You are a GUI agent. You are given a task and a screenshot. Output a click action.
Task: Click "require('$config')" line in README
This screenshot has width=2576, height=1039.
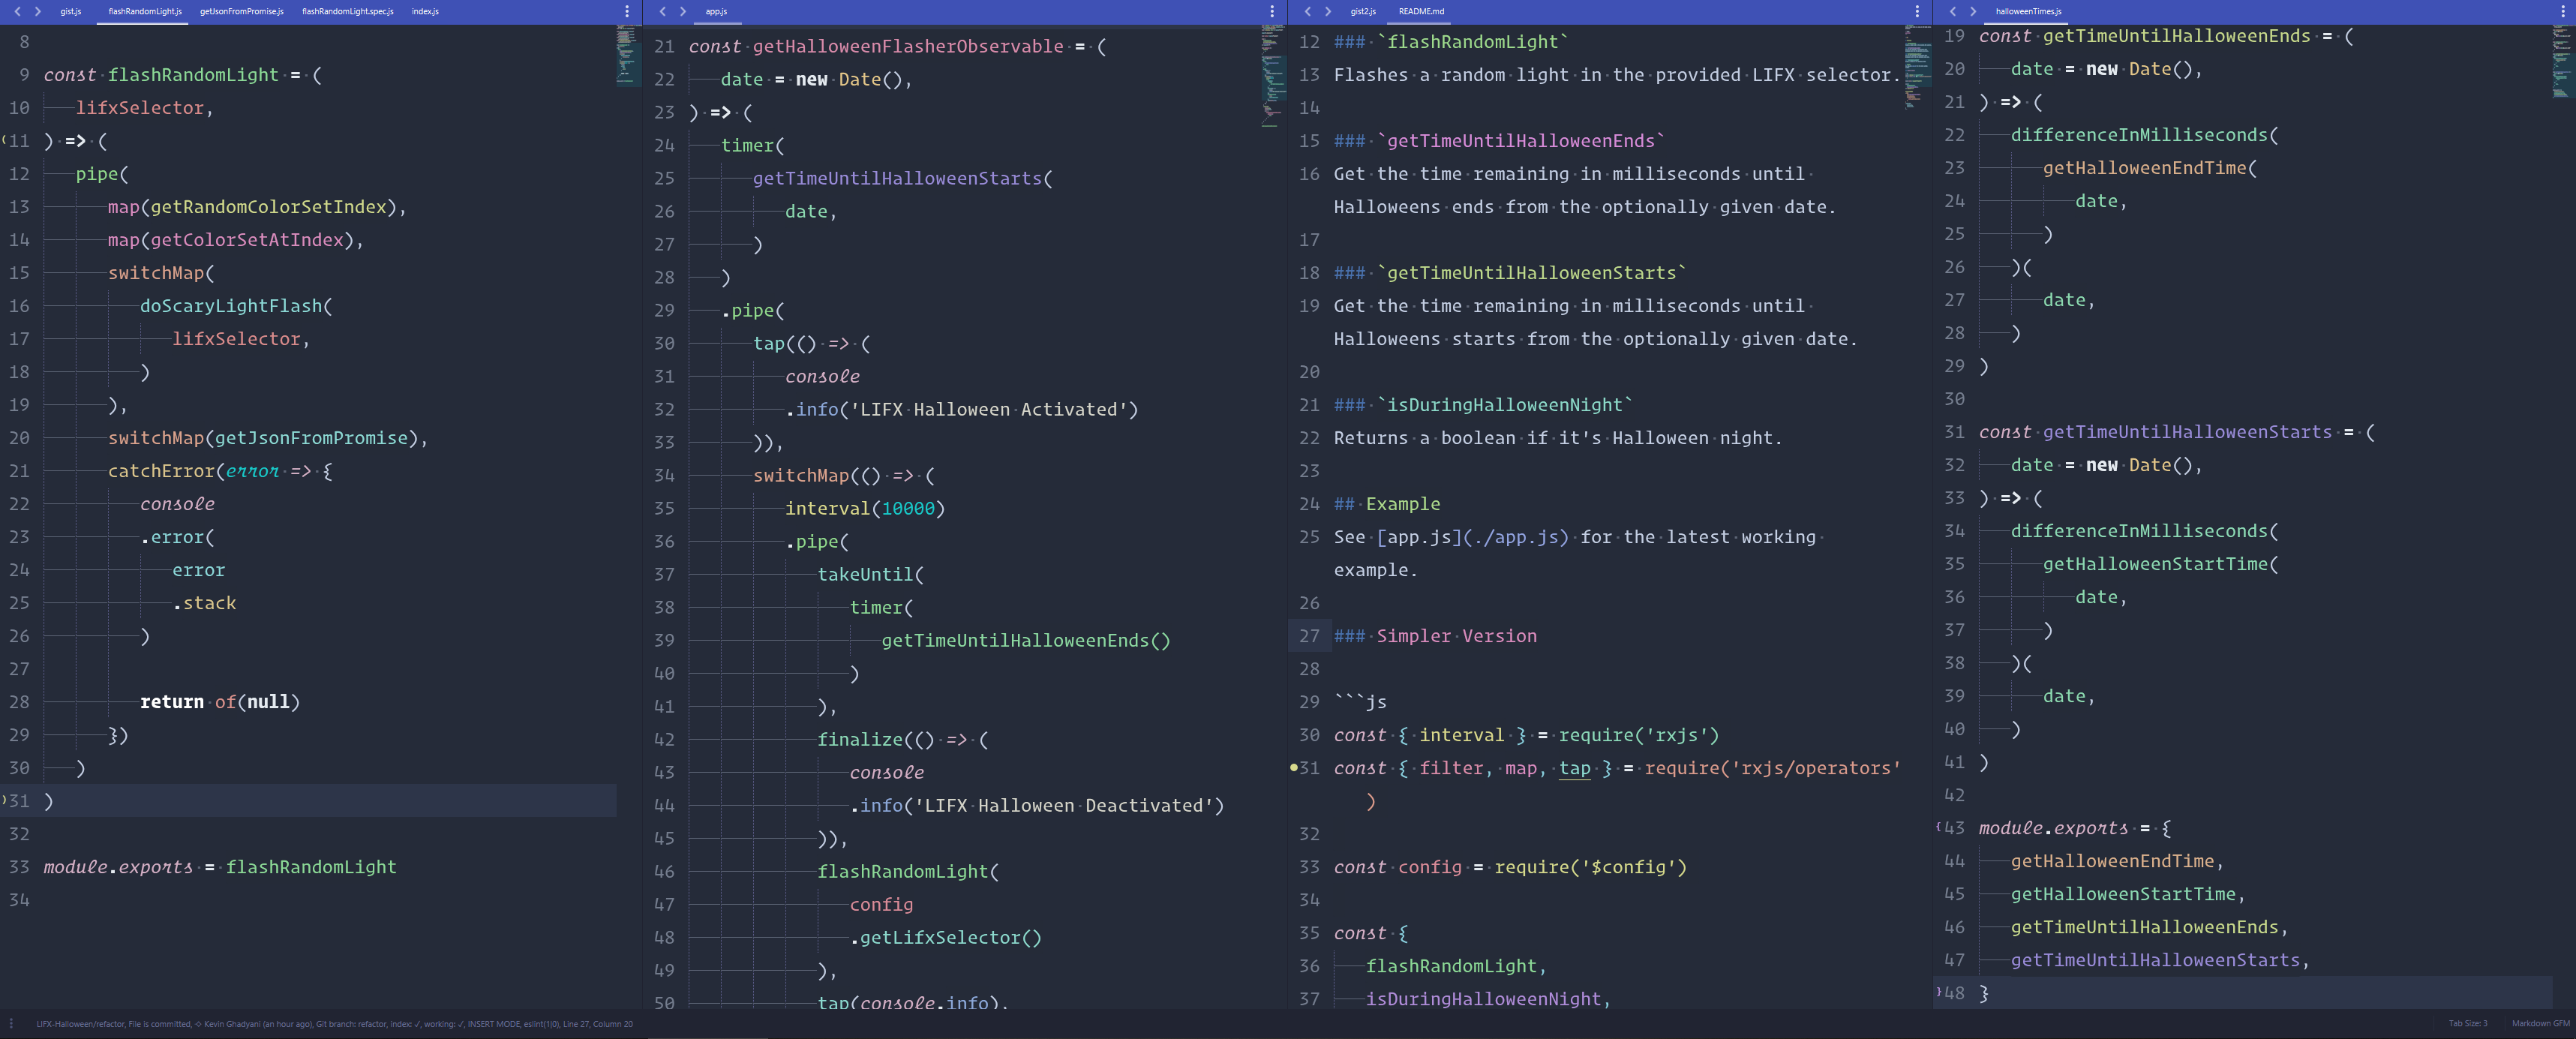[1510, 867]
